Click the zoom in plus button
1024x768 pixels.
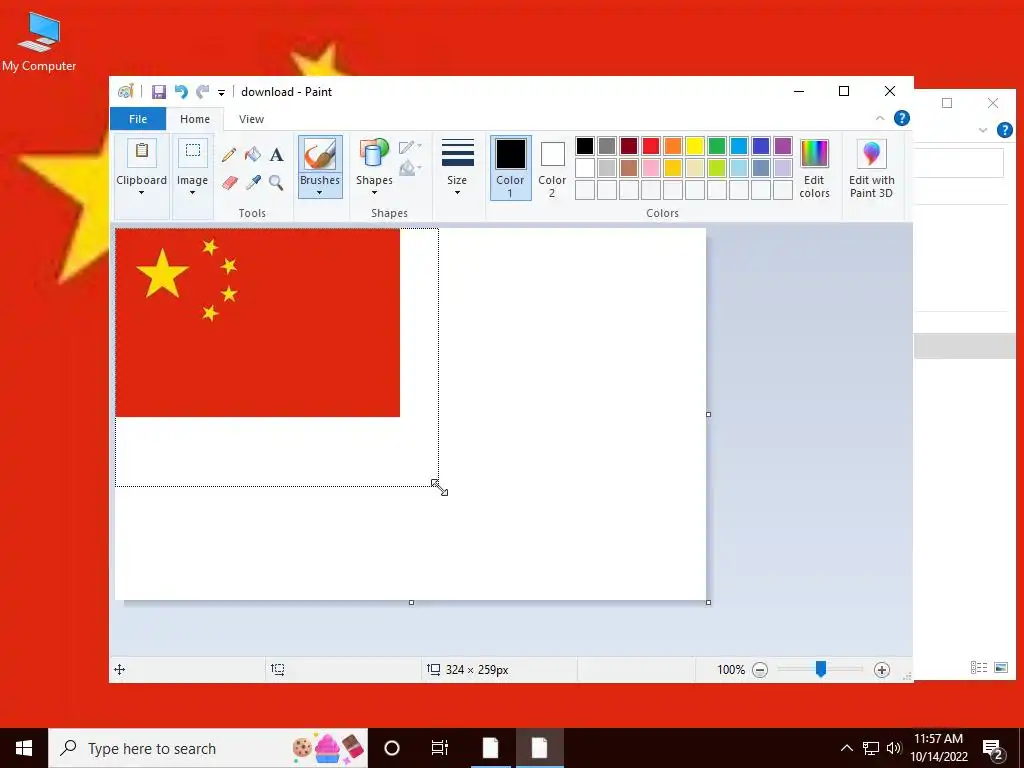click(x=882, y=669)
